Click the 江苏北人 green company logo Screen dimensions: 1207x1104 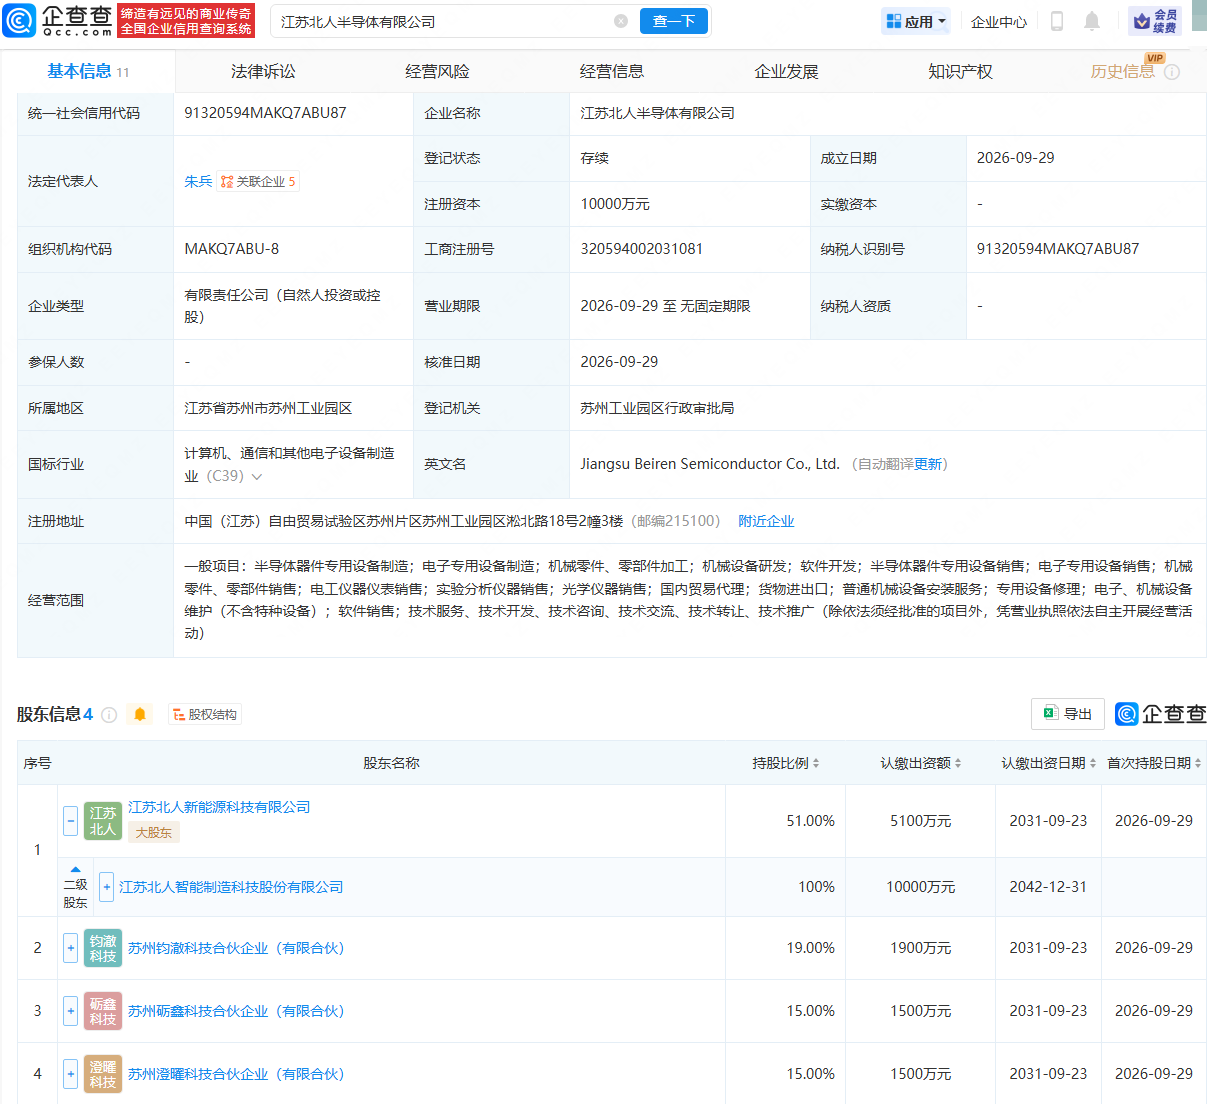tap(103, 821)
